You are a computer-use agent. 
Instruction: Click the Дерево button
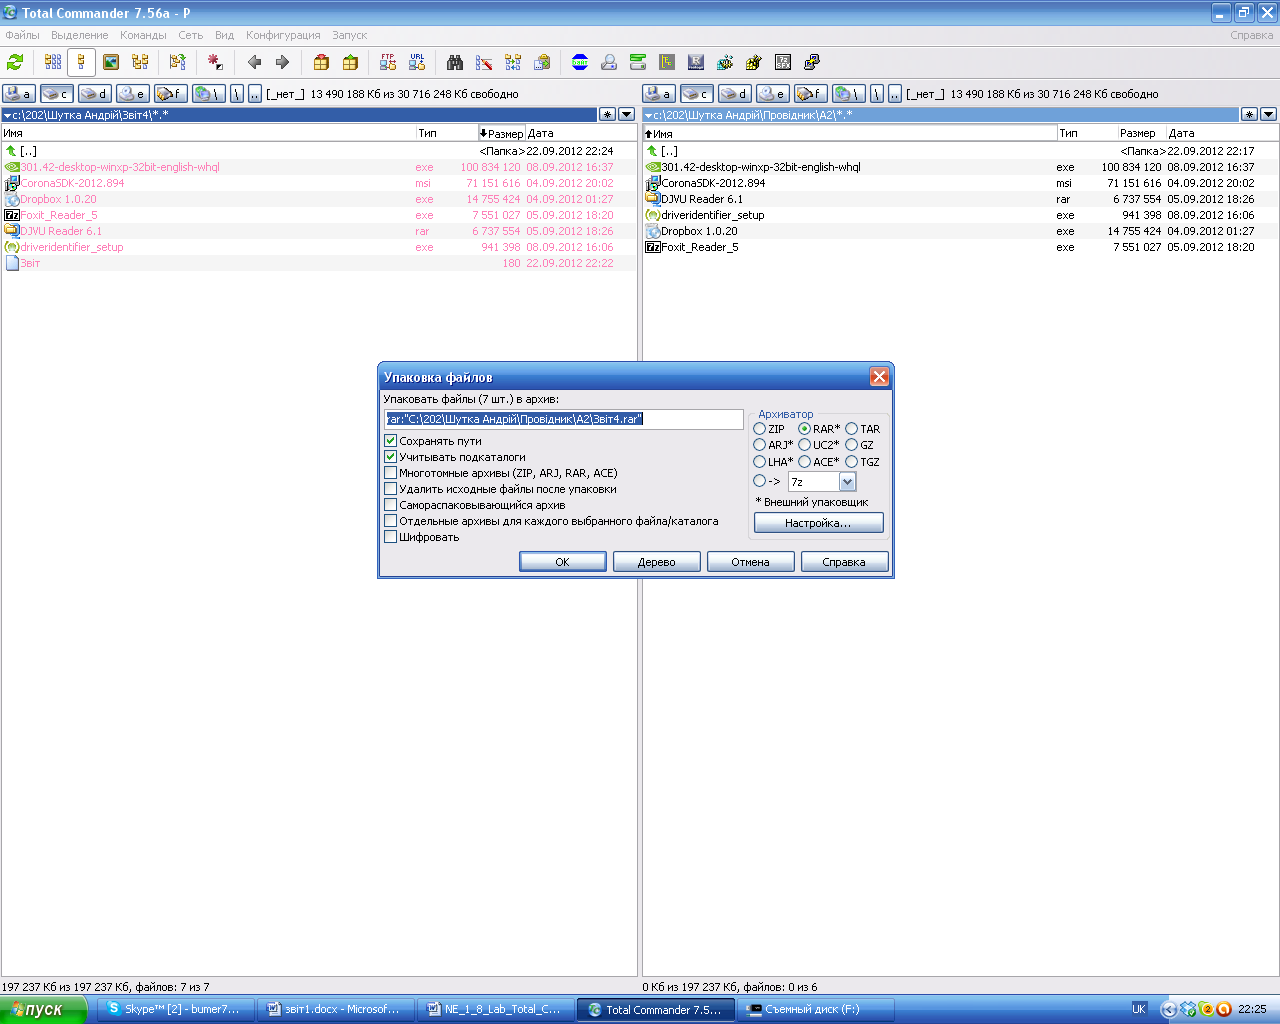click(657, 562)
